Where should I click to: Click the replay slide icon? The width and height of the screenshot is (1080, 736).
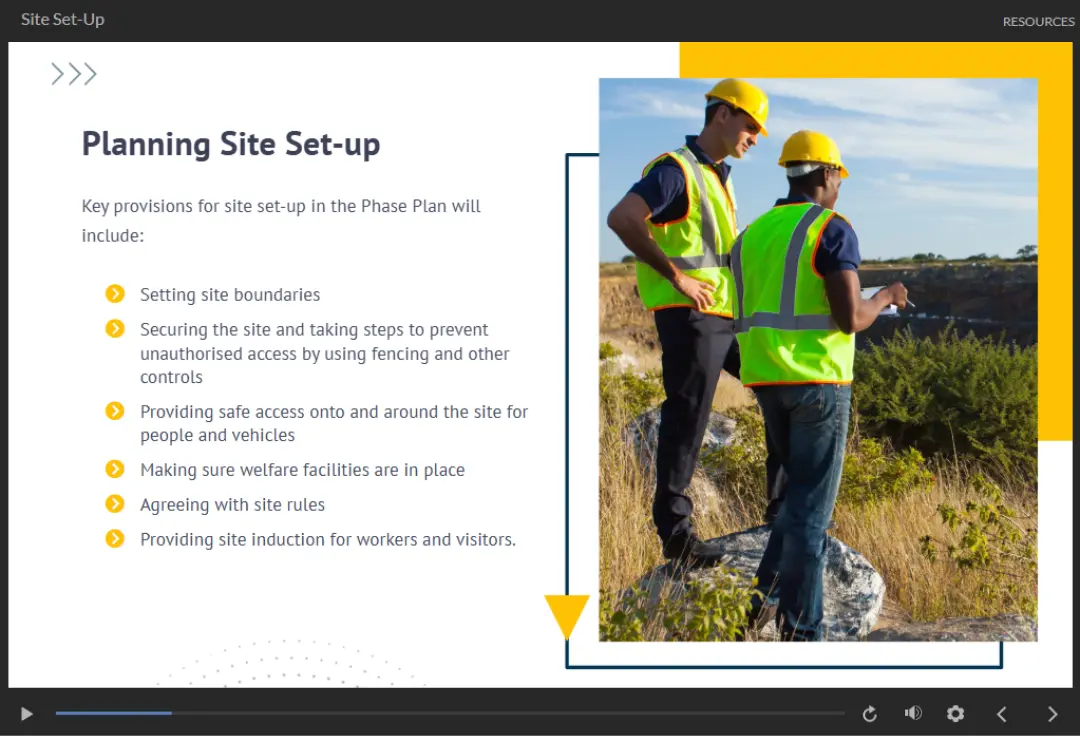click(869, 713)
